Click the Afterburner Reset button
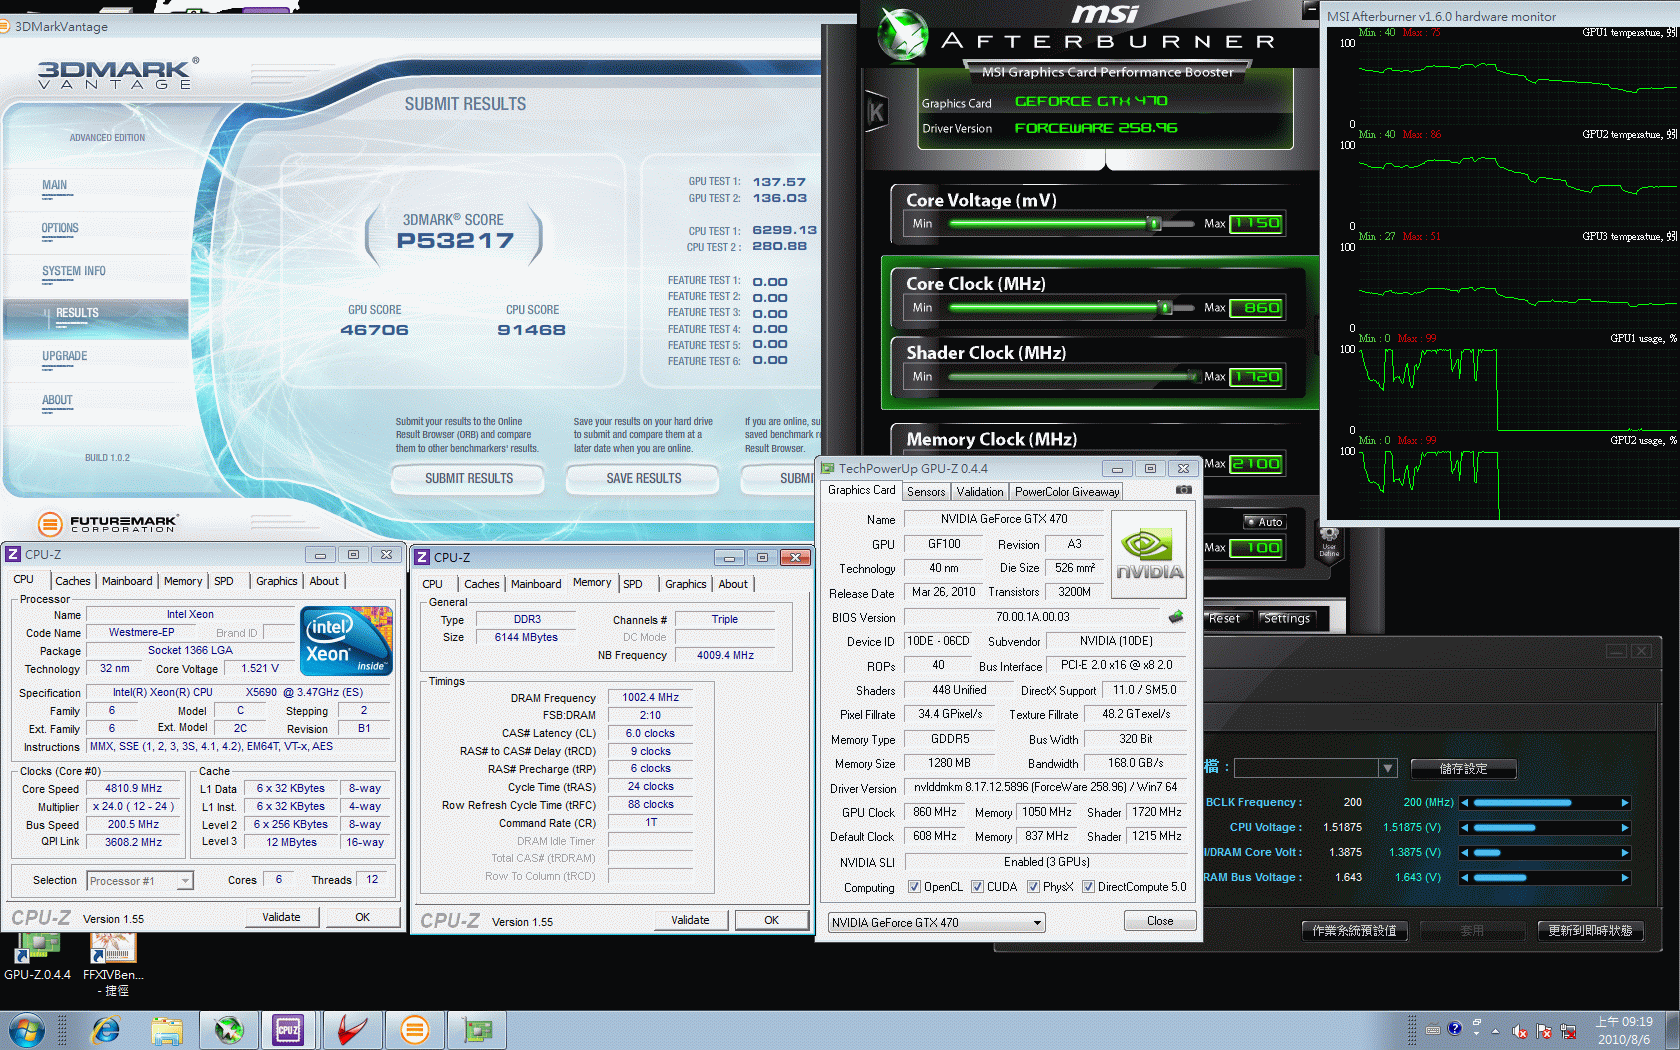Image resolution: width=1680 pixels, height=1050 pixels. tap(1225, 619)
